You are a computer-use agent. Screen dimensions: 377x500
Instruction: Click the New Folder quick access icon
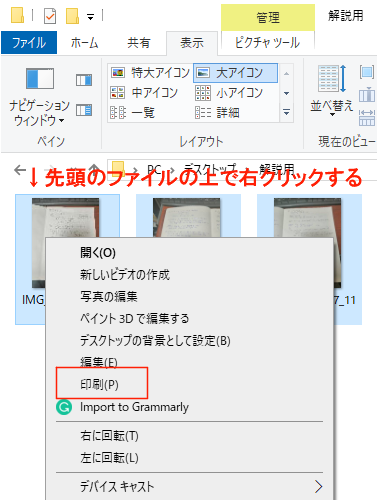click(72, 16)
